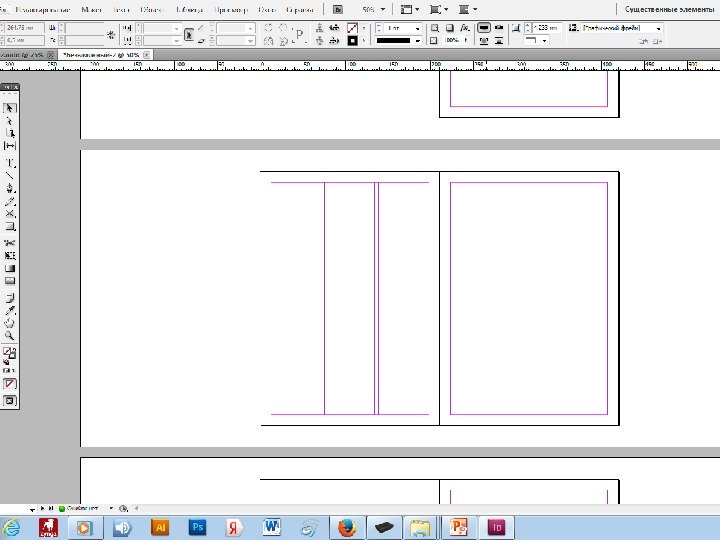Toggle the no text wrap button

(484, 28)
